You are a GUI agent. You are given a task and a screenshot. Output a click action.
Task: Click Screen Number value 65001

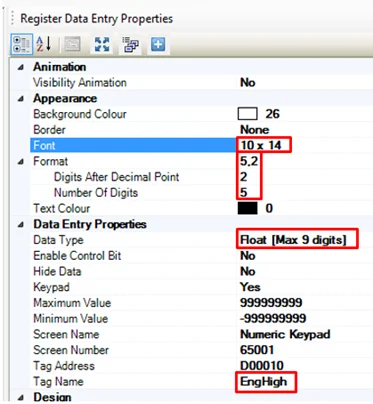pyautogui.click(x=257, y=350)
